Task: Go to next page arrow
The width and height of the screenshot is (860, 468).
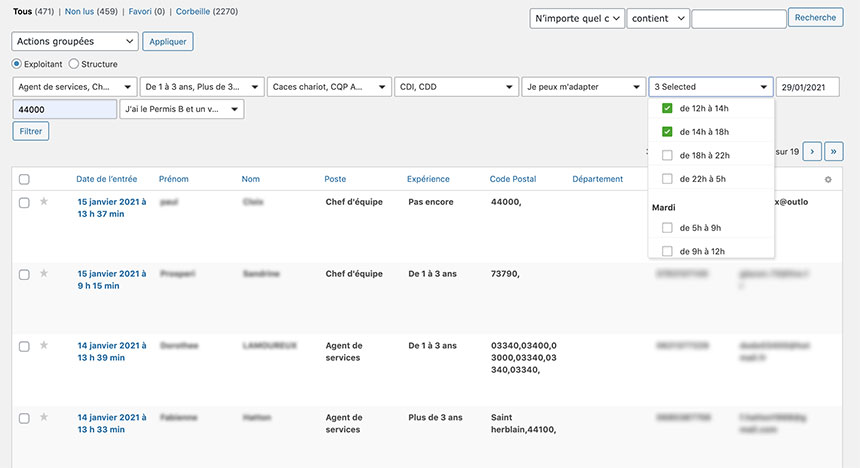Action: (812, 151)
